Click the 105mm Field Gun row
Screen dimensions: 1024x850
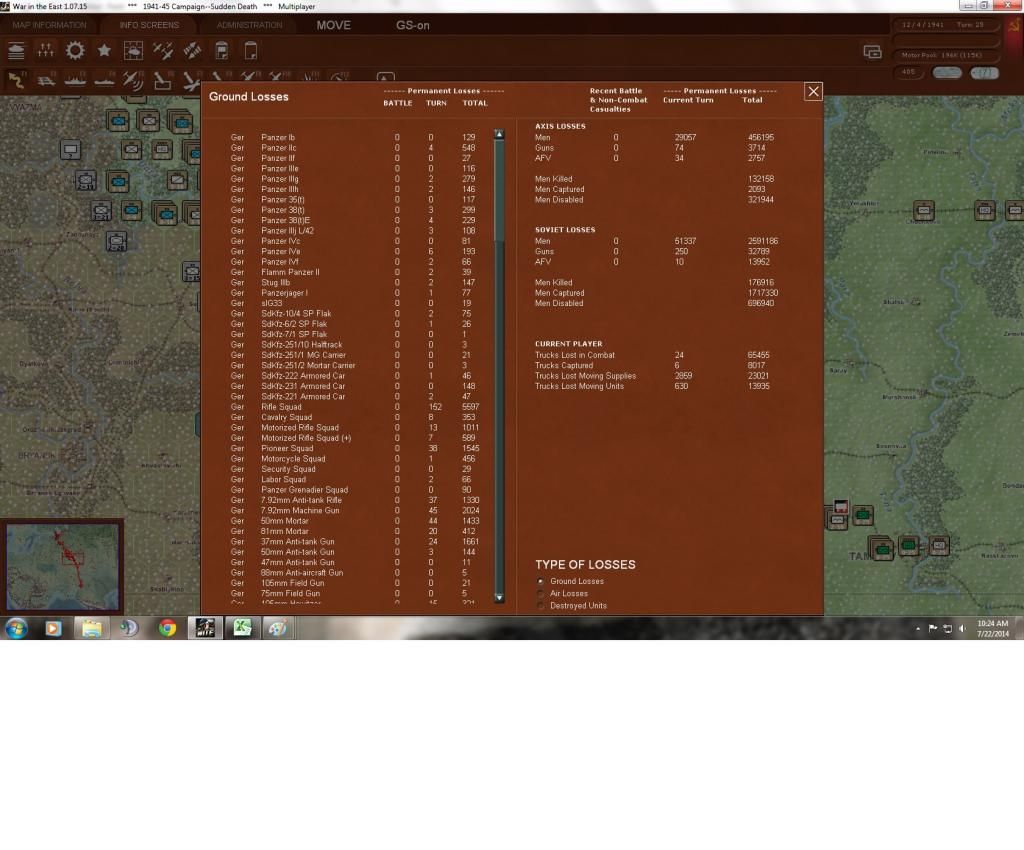tap(357, 583)
